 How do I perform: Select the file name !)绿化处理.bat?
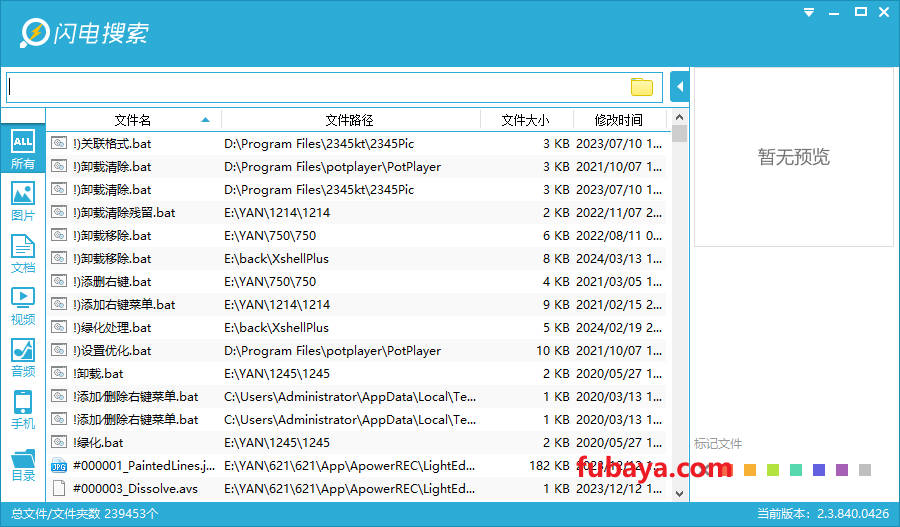pos(112,327)
